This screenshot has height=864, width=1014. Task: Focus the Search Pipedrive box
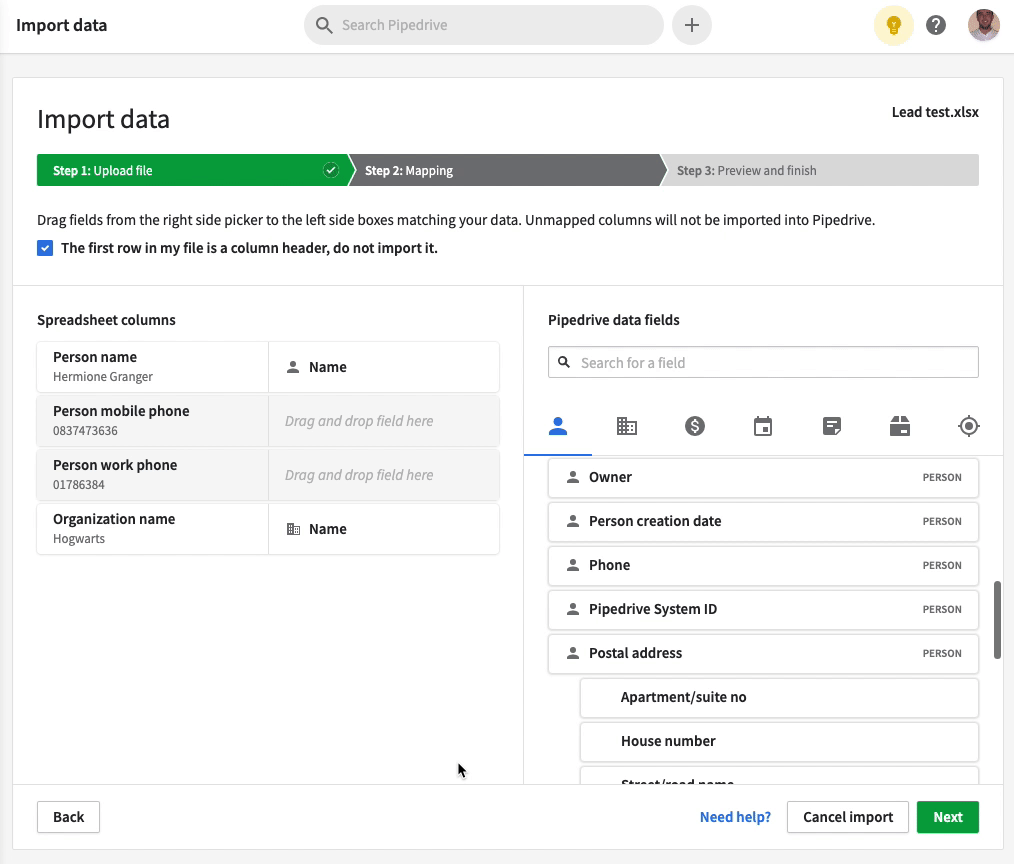point(484,25)
